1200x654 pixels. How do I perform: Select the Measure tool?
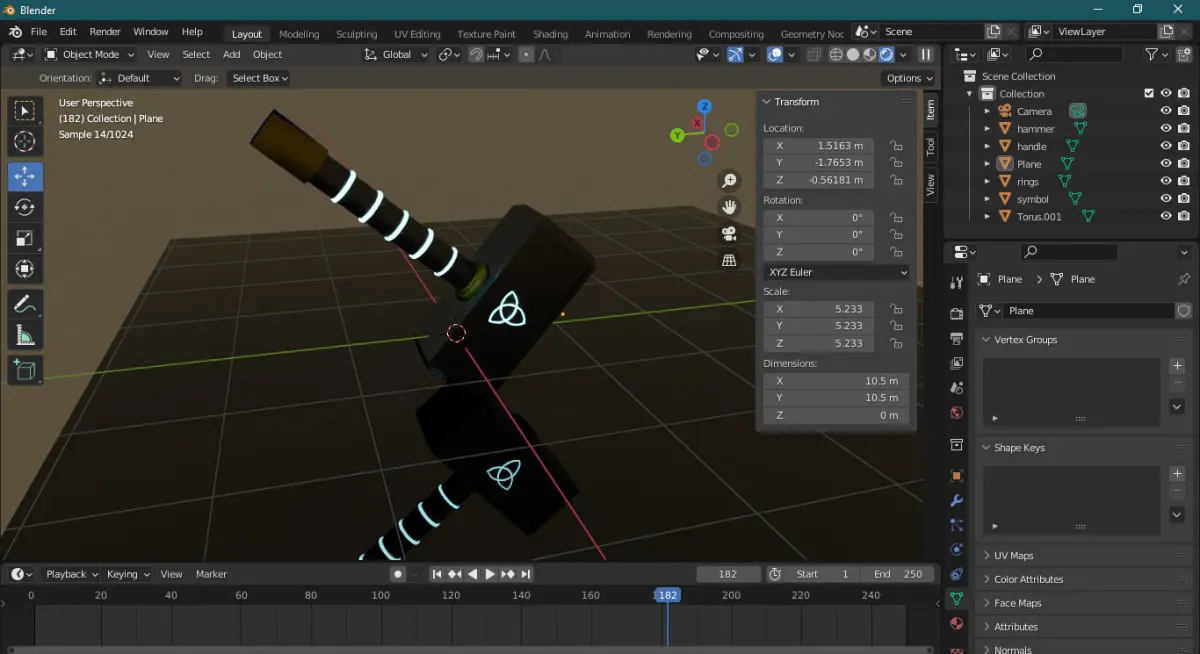25,335
